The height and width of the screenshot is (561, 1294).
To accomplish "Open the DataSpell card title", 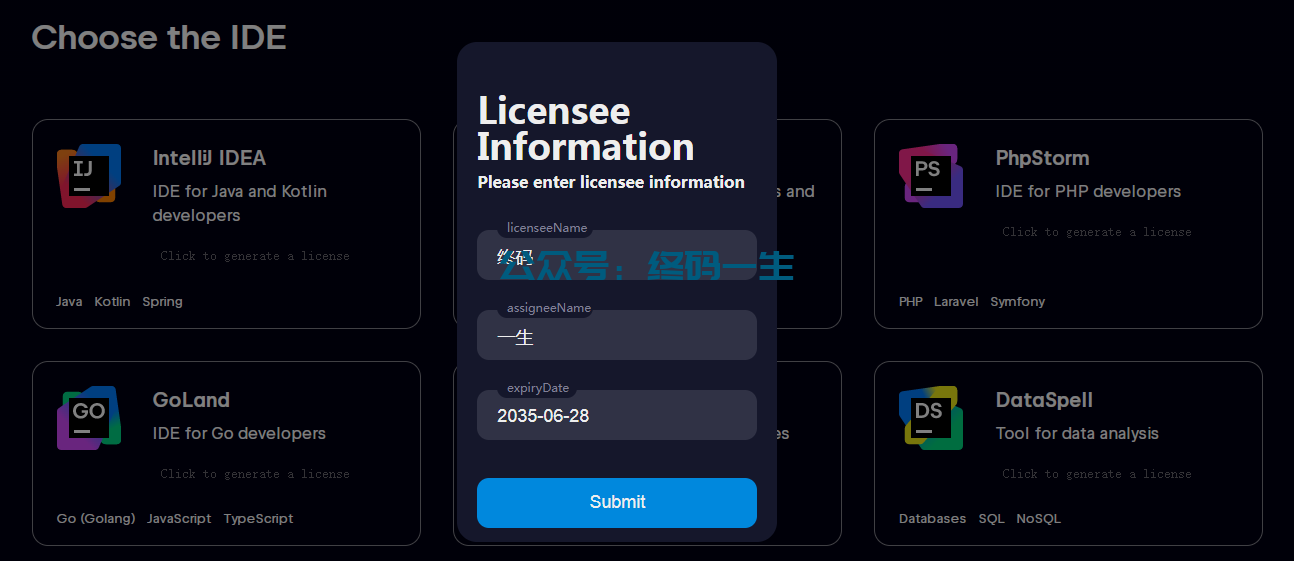I will coord(1044,400).
